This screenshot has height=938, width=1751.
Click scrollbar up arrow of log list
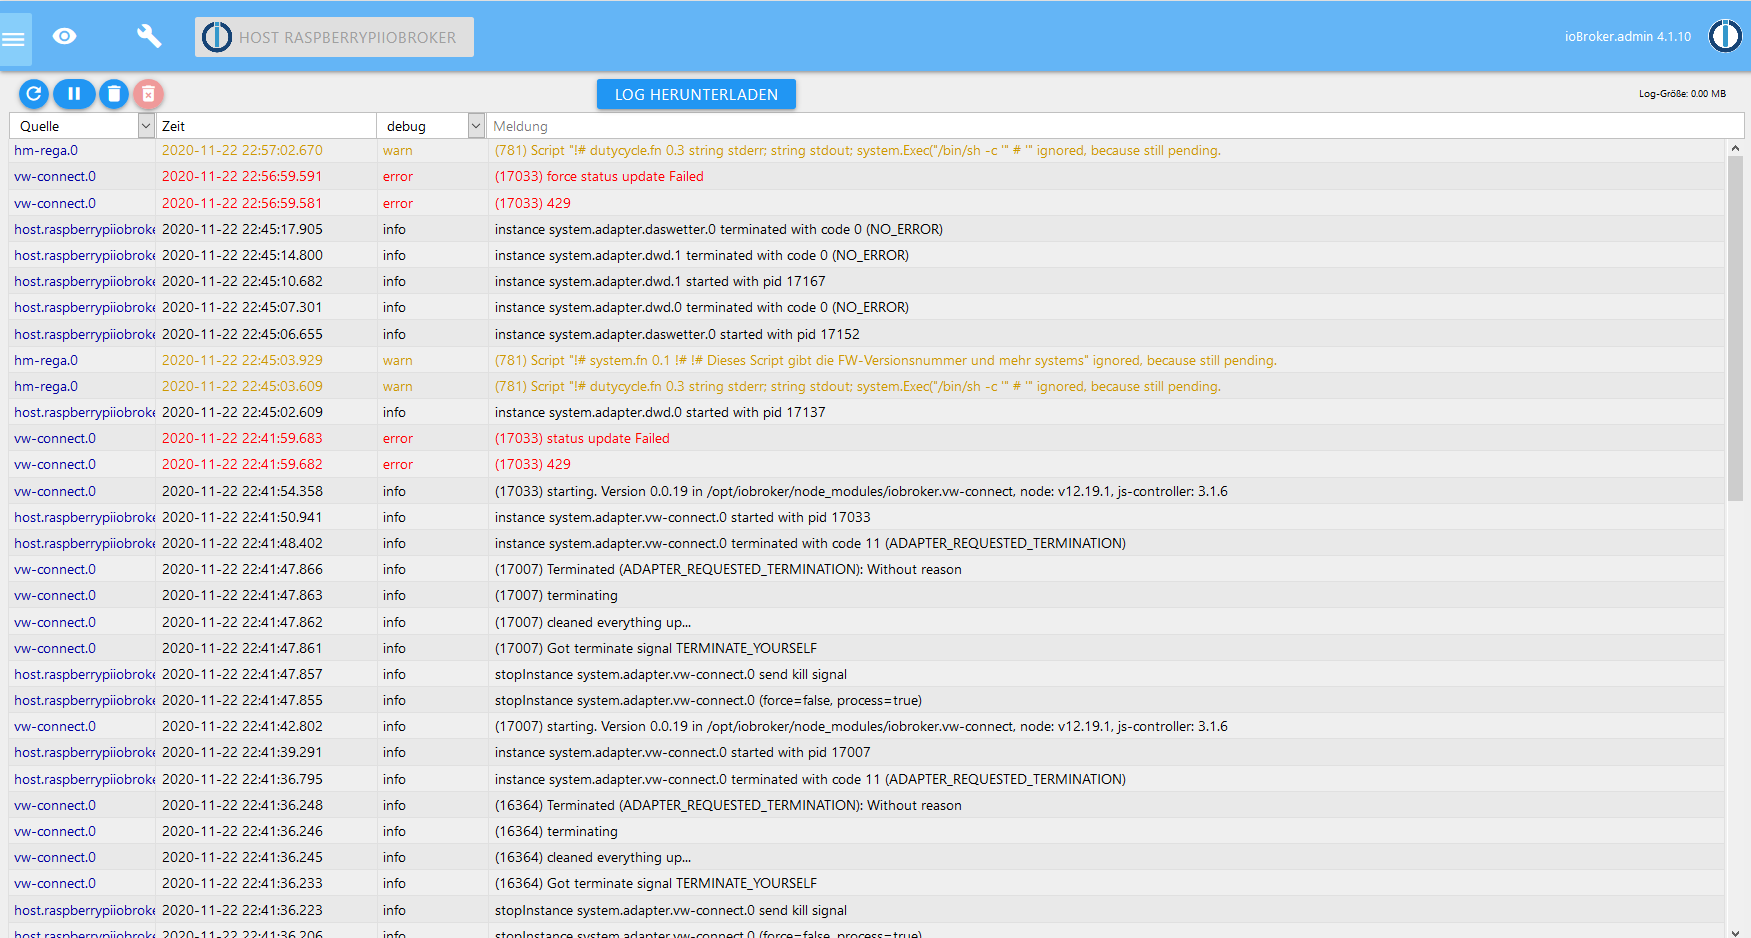pyautogui.click(x=1735, y=148)
